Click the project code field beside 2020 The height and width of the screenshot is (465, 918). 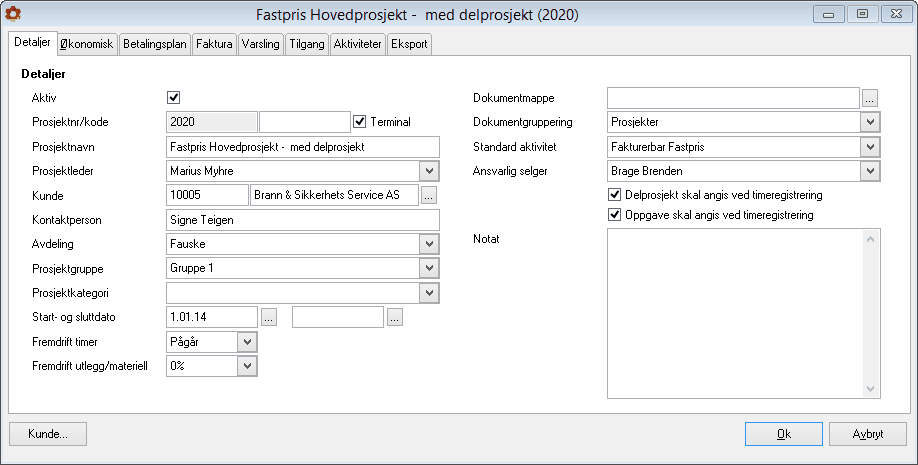point(304,122)
